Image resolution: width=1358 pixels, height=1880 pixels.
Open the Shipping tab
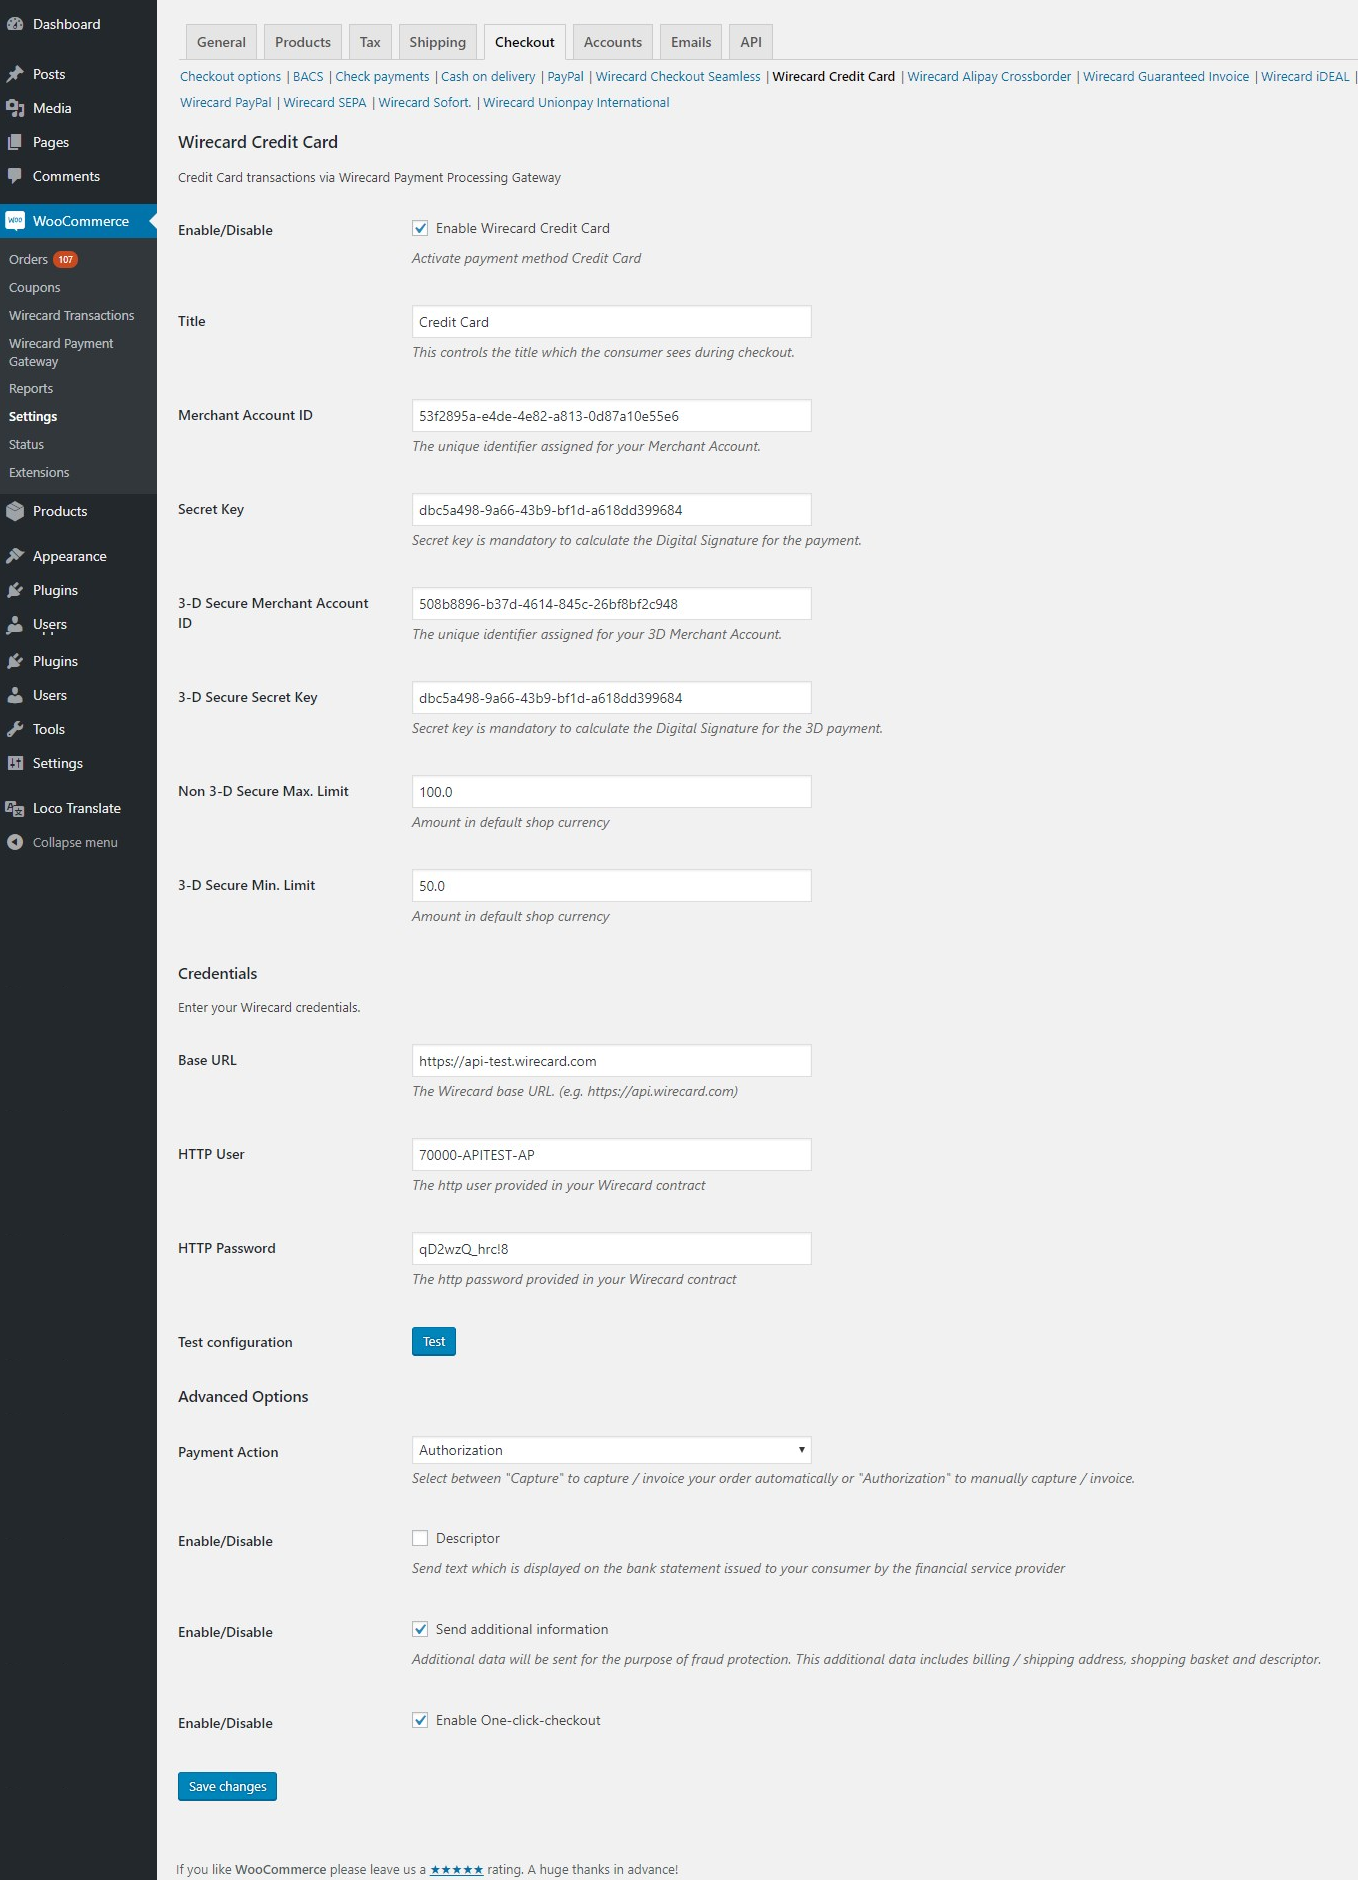coord(437,42)
